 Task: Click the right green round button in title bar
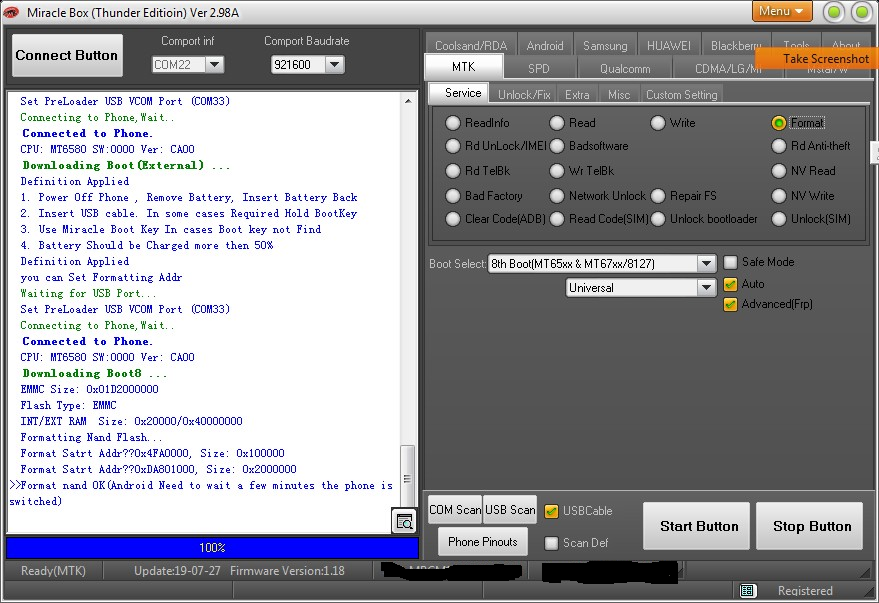pos(861,12)
